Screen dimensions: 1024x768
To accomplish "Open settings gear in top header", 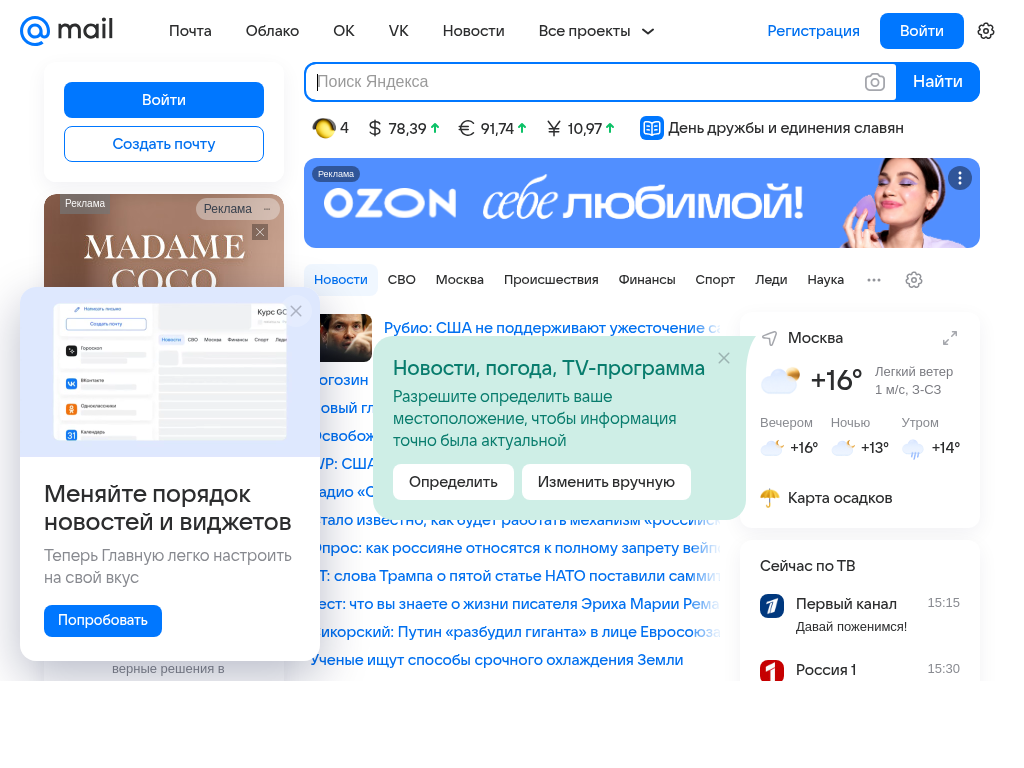I will 985,31.
